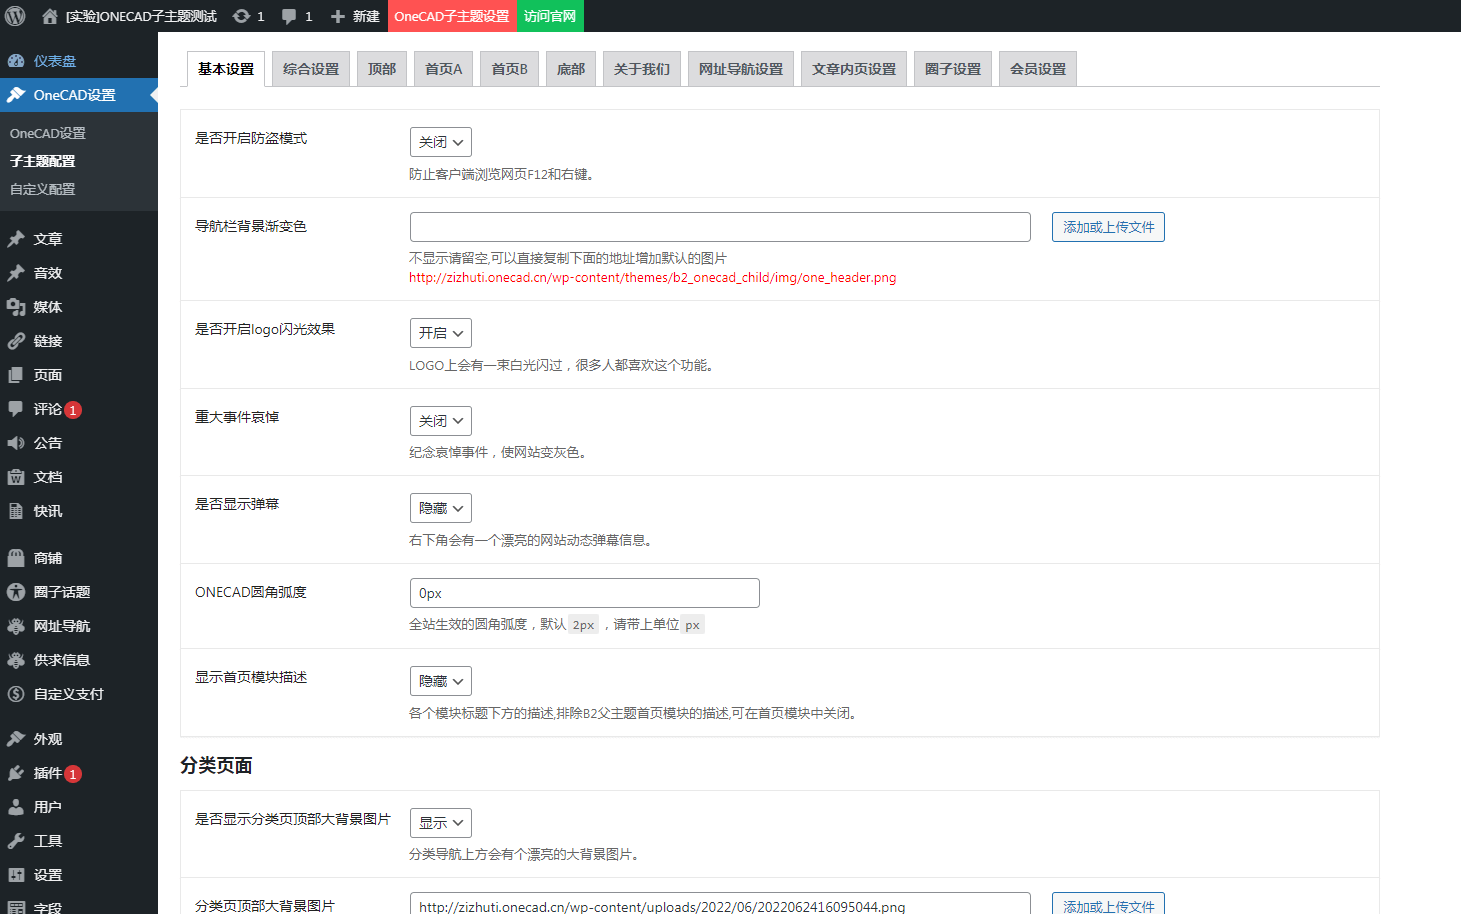Switch to the 顶部 tab
This screenshot has width=1461, height=914.
(x=382, y=69)
